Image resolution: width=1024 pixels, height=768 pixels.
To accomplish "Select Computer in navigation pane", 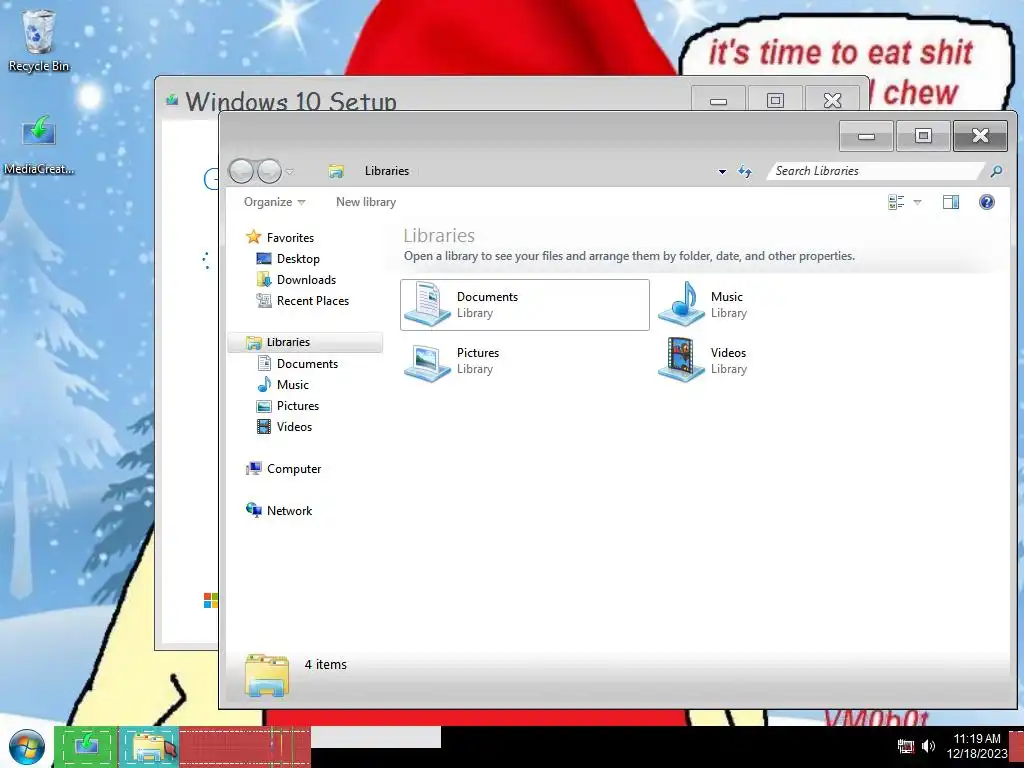I will pyautogui.click(x=294, y=469).
